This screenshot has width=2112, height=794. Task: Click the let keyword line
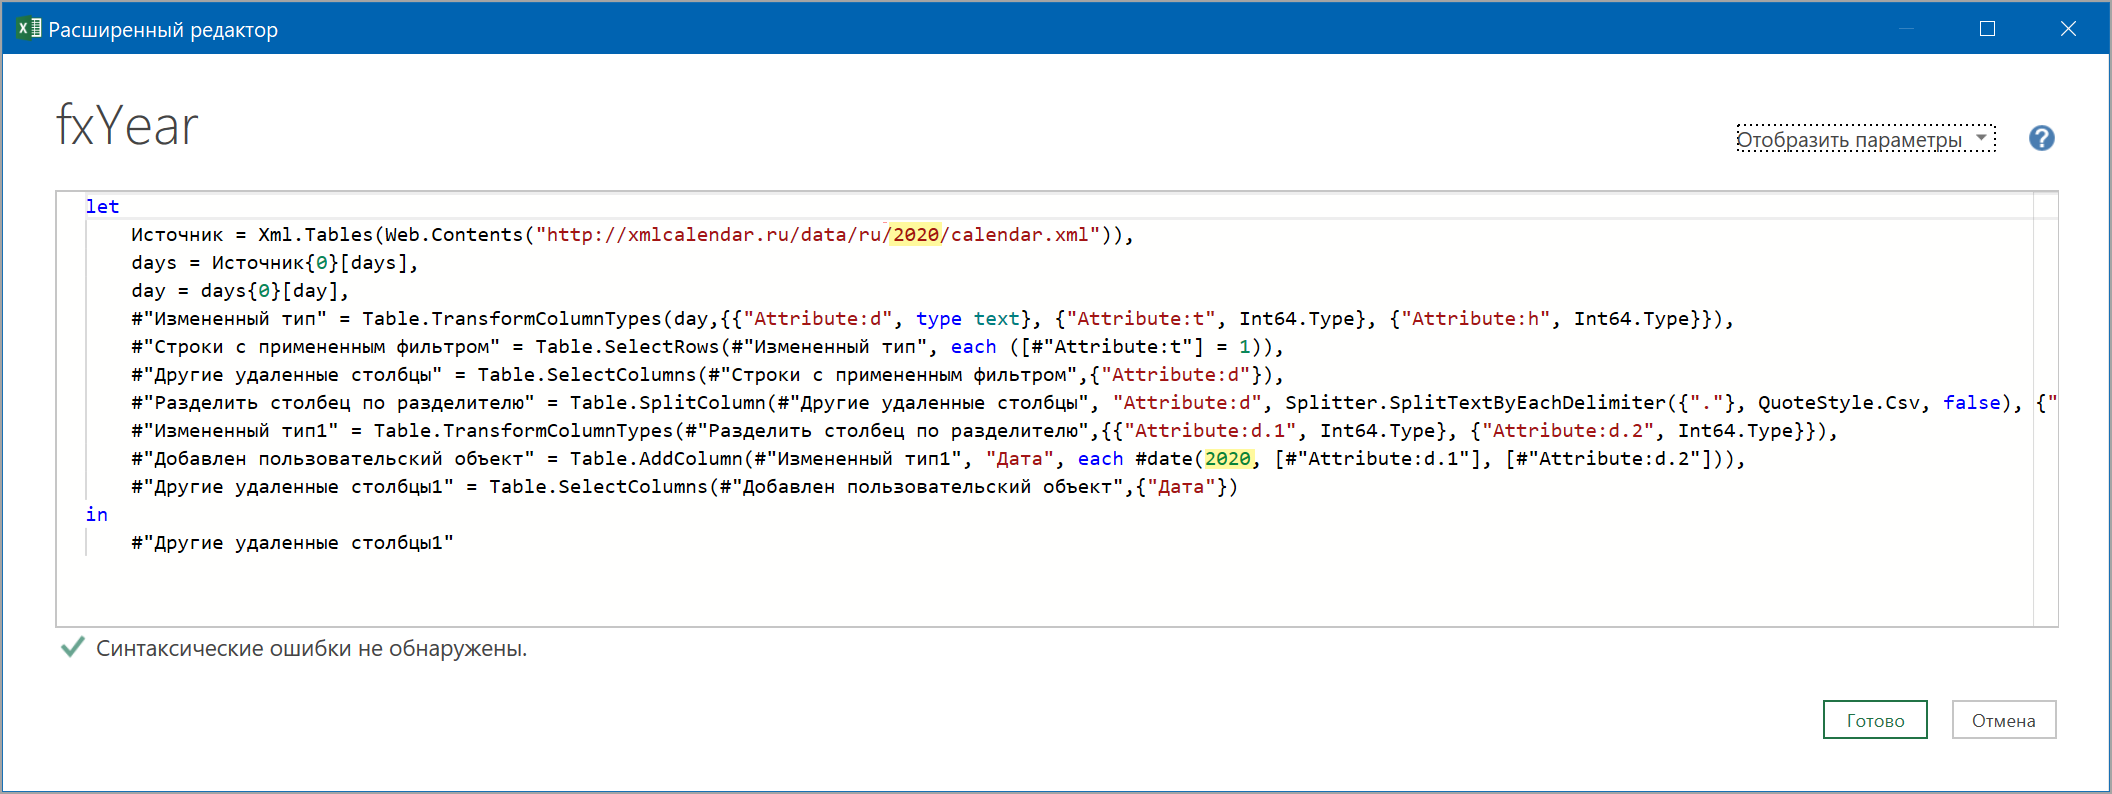pos(102,207)
